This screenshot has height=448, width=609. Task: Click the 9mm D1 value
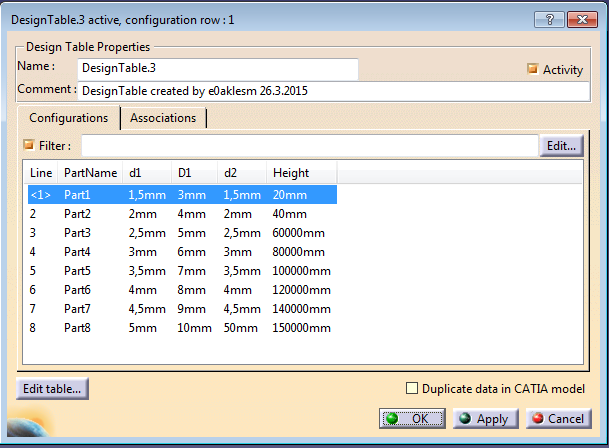point(191,309)
